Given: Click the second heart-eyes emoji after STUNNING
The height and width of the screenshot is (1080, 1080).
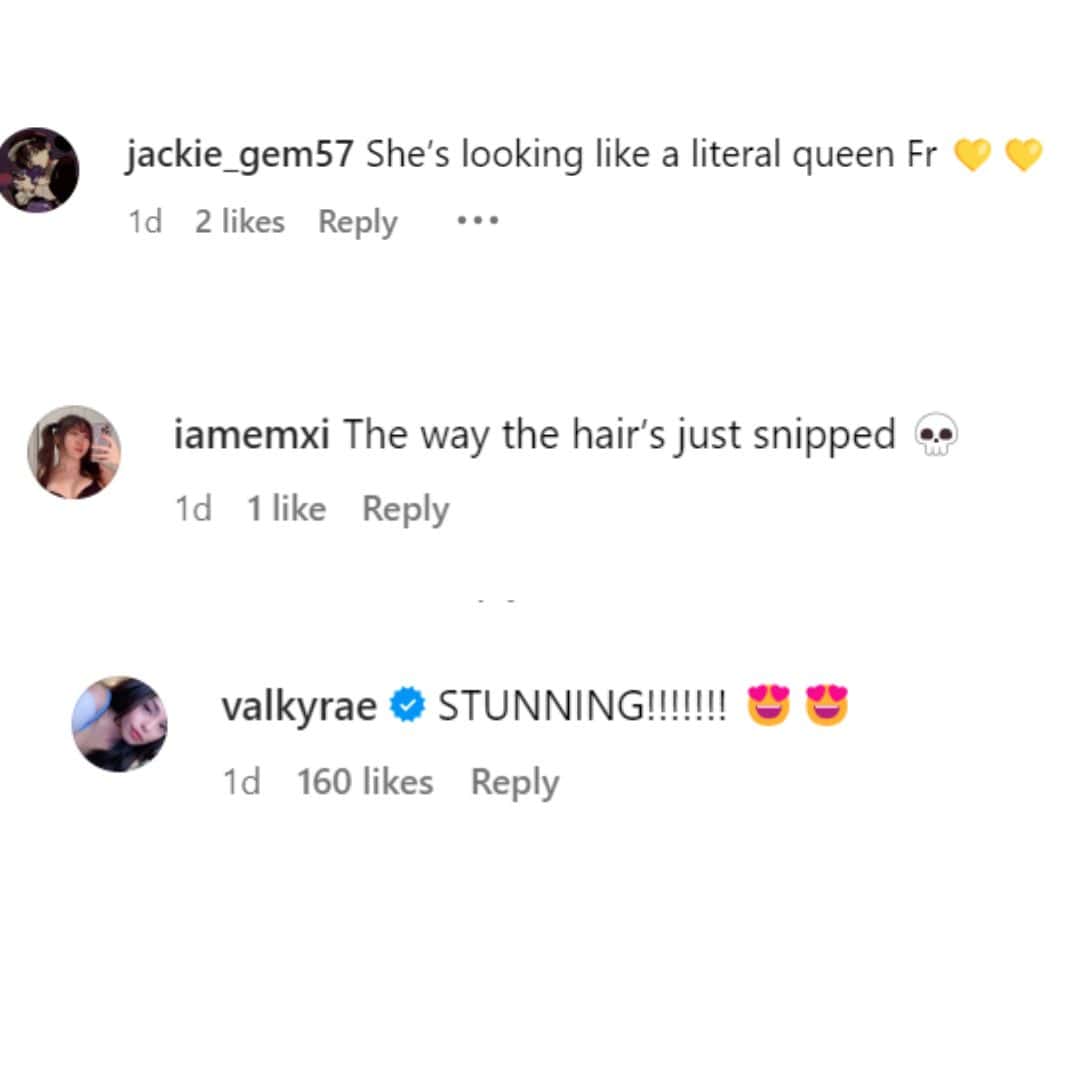Looking at the screenshot, I should tap(827, 705).
